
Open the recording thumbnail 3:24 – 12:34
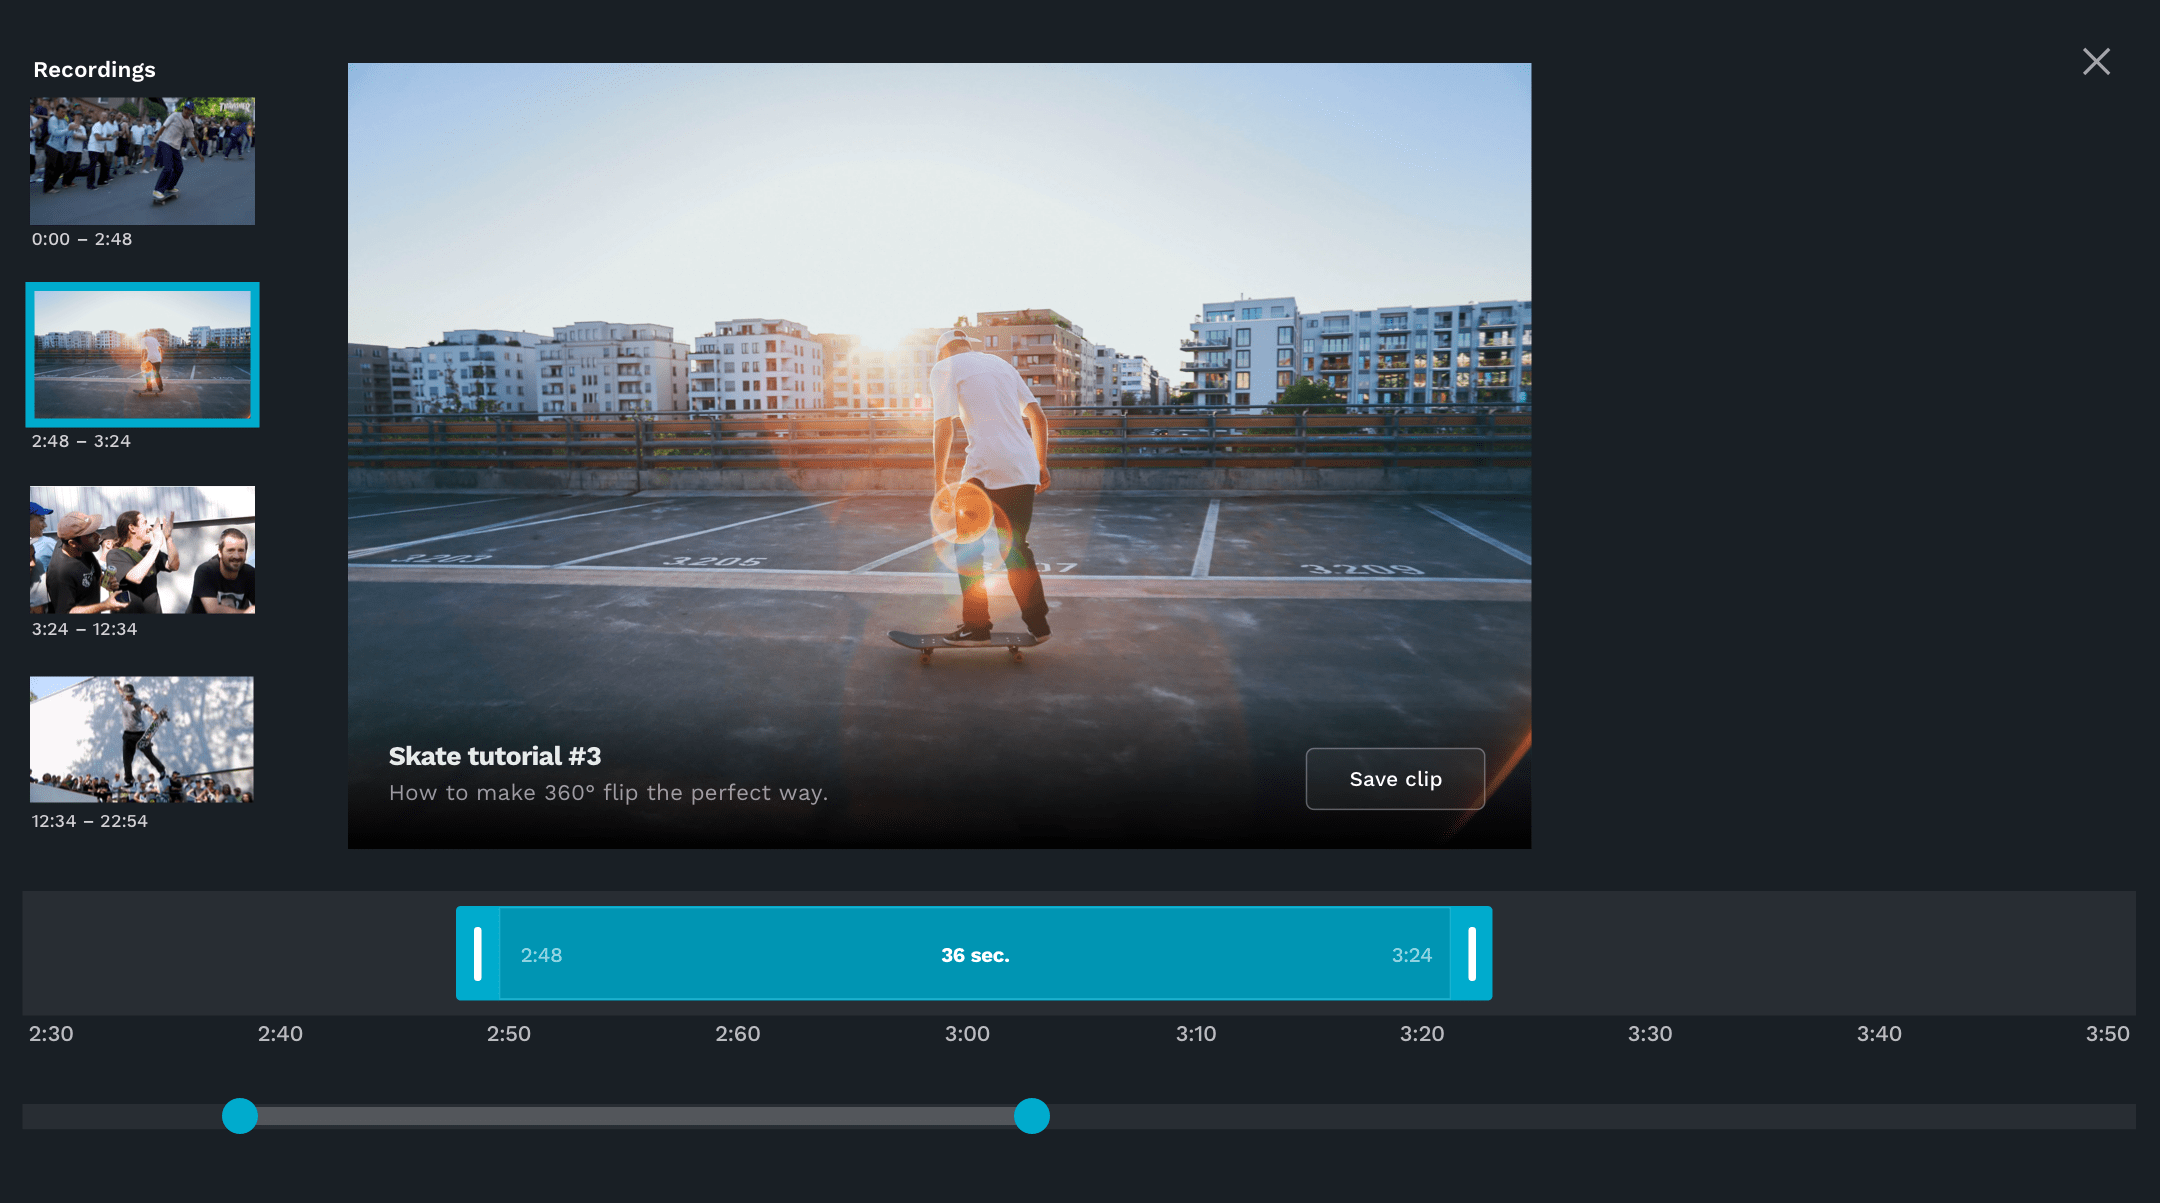tap(142, 550)
